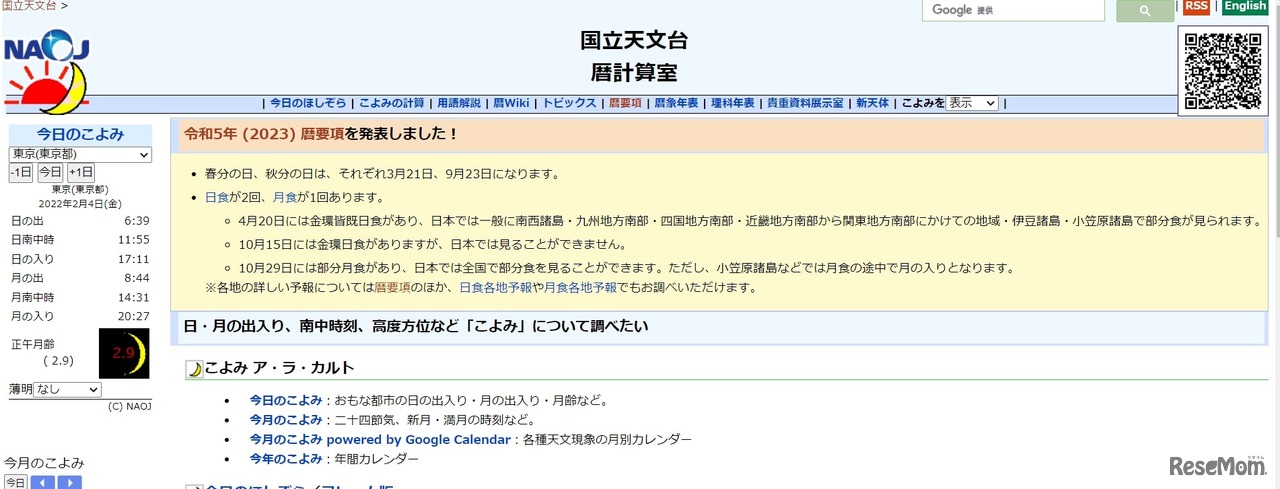Open 今日のこよみ link in list
The width and height of the screenshot is (1280, 489).
pyautogui.click(x=286, y=400)
